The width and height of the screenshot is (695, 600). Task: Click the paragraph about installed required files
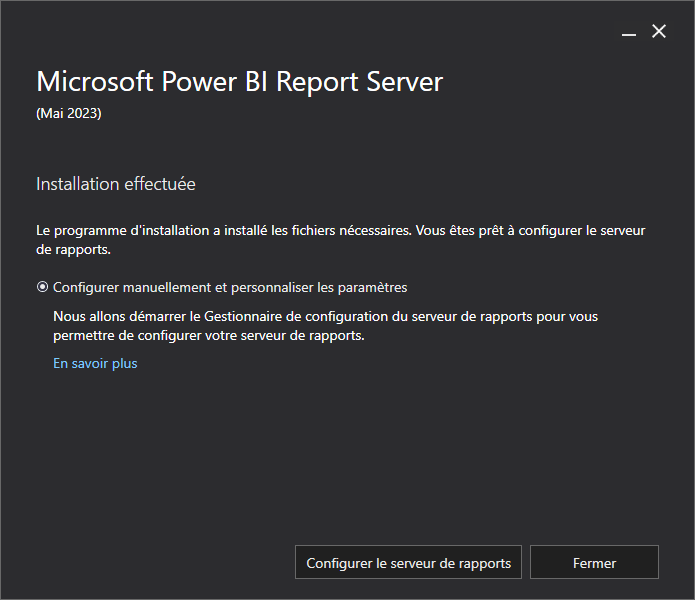(340, 240)
